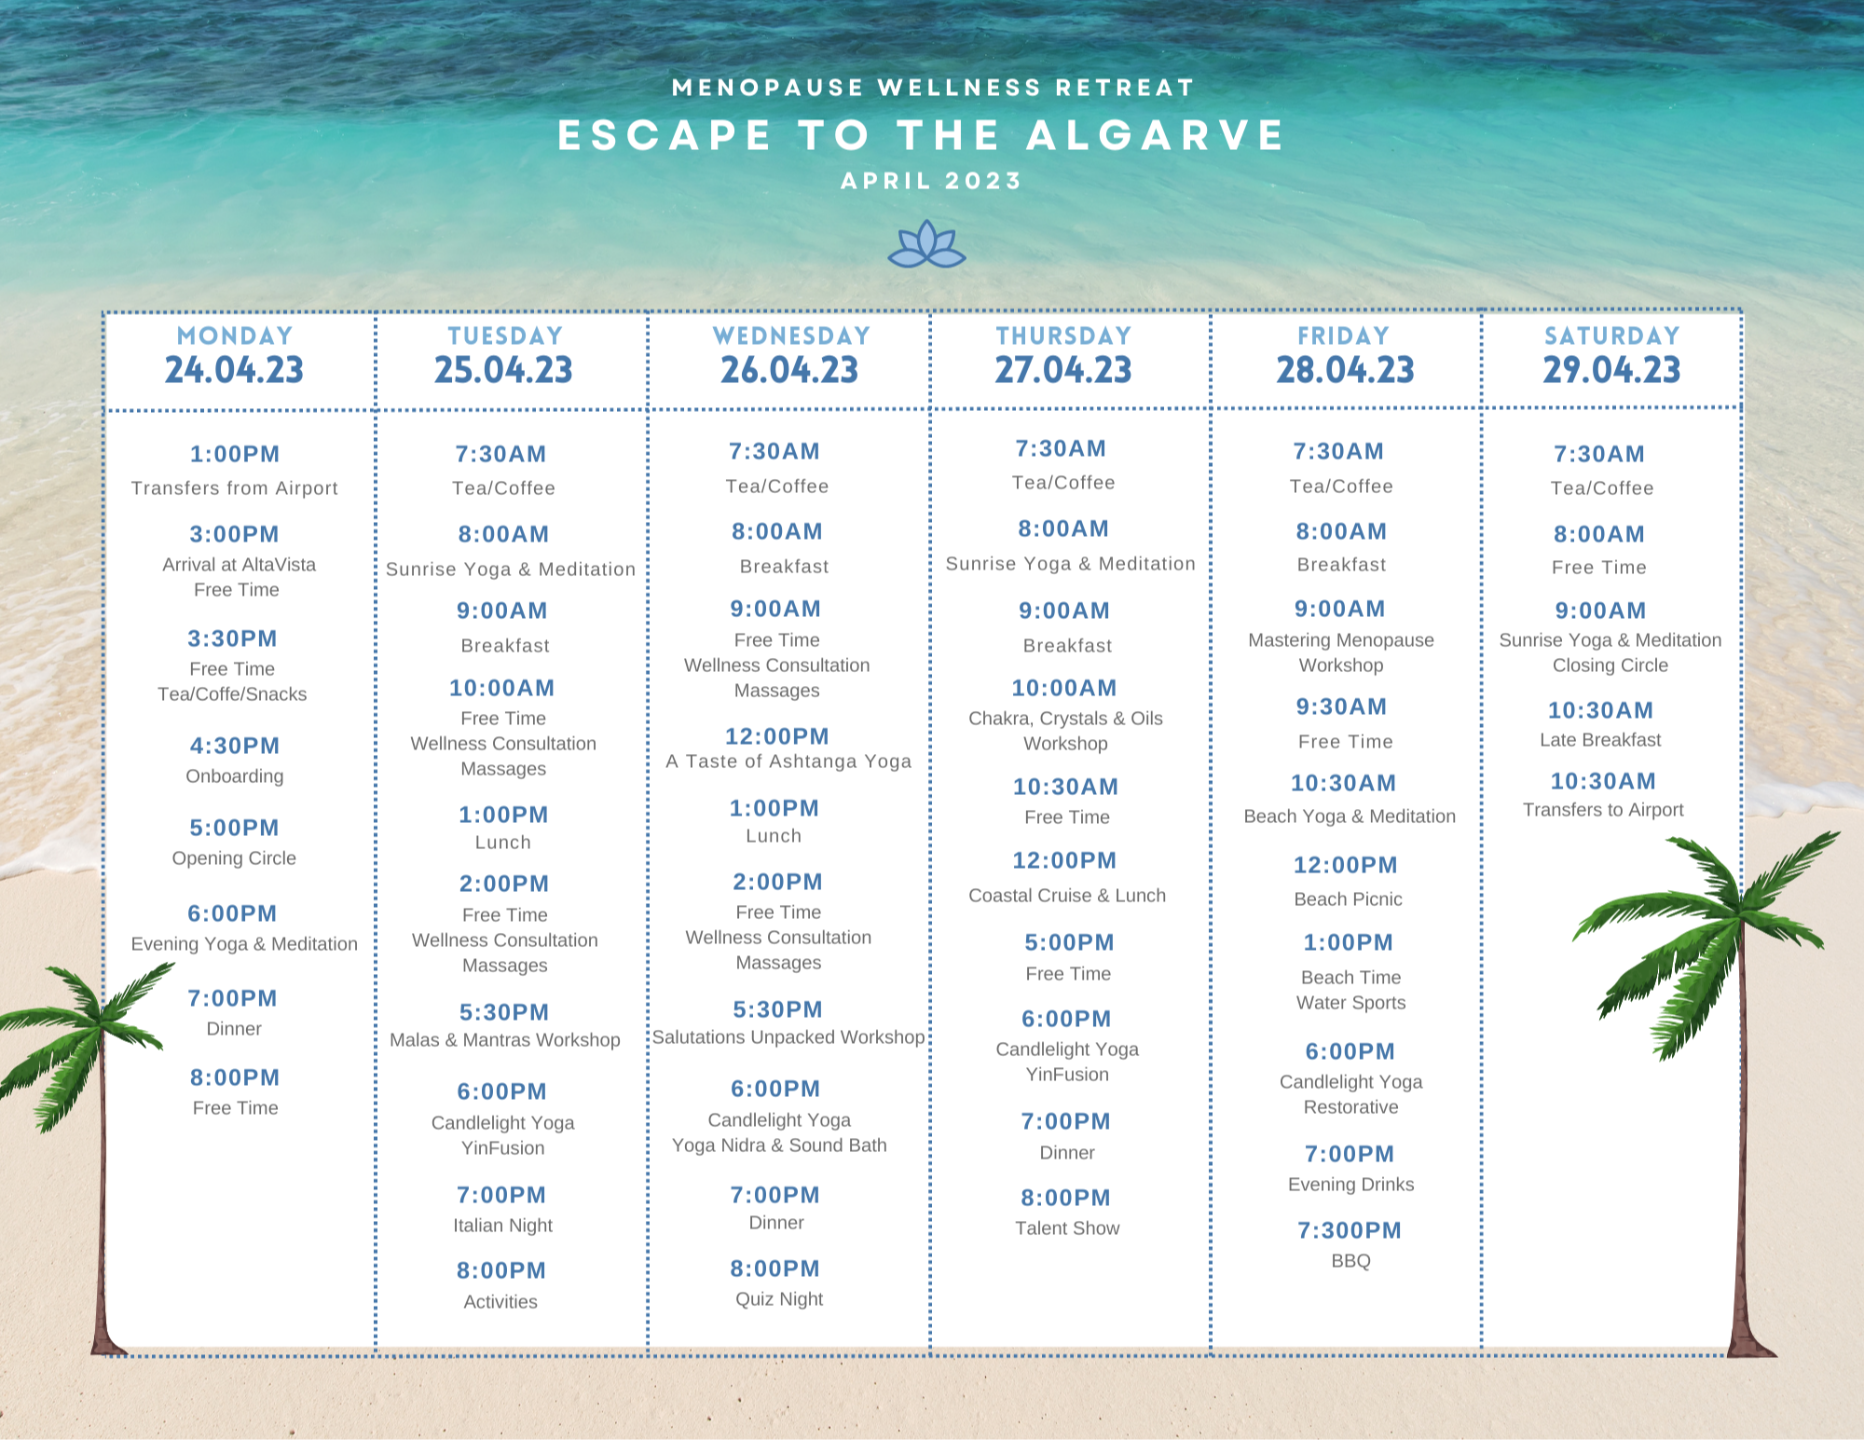Select the Talent Show event
This screenshot has width=1864, height=1440.
(x=1067, y=1228)
